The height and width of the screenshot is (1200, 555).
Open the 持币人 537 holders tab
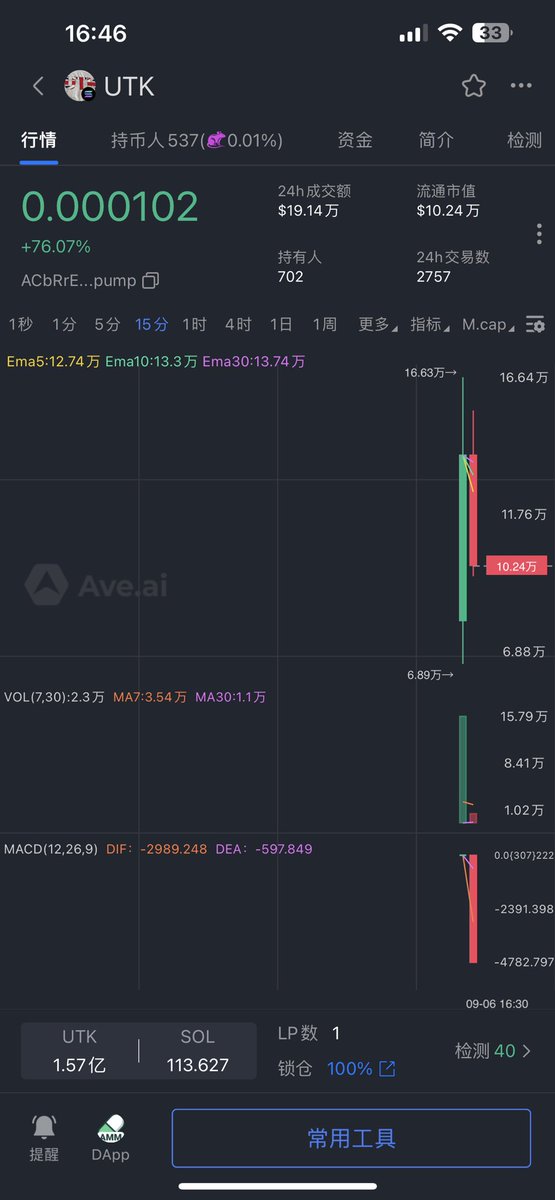[197, 140]
